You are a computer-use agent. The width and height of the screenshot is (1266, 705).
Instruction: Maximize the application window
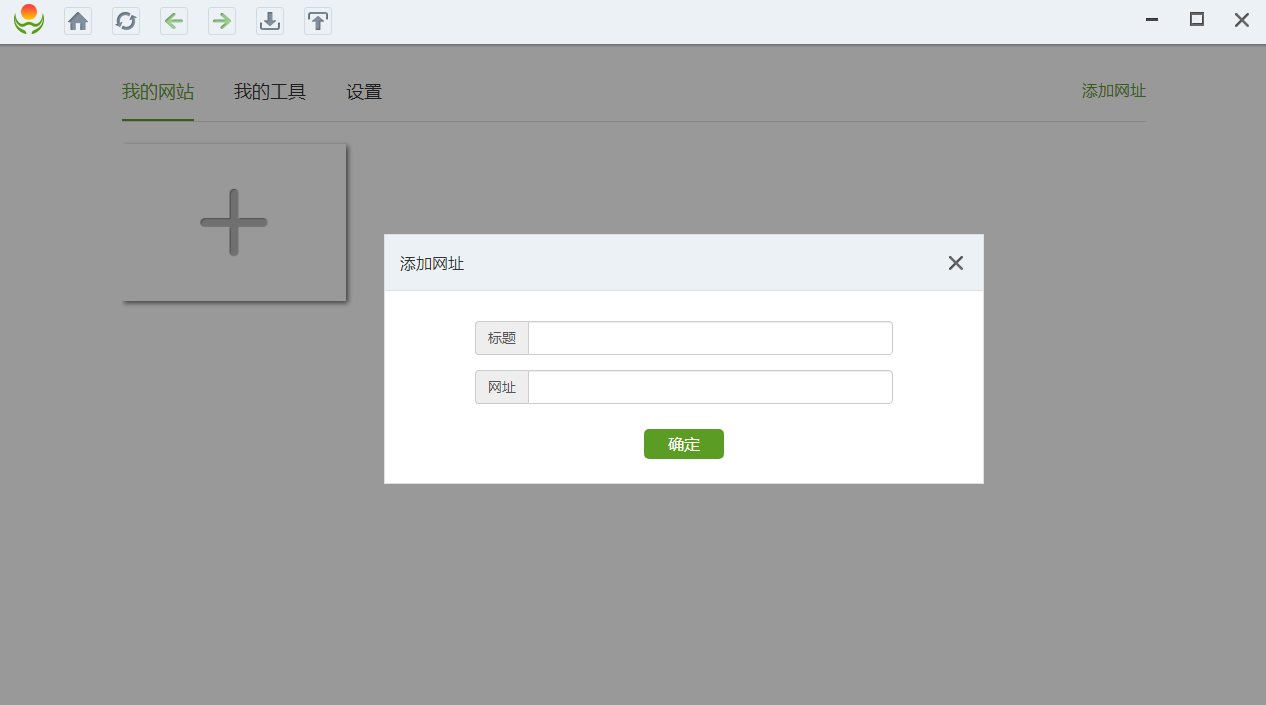point(1197,19)
